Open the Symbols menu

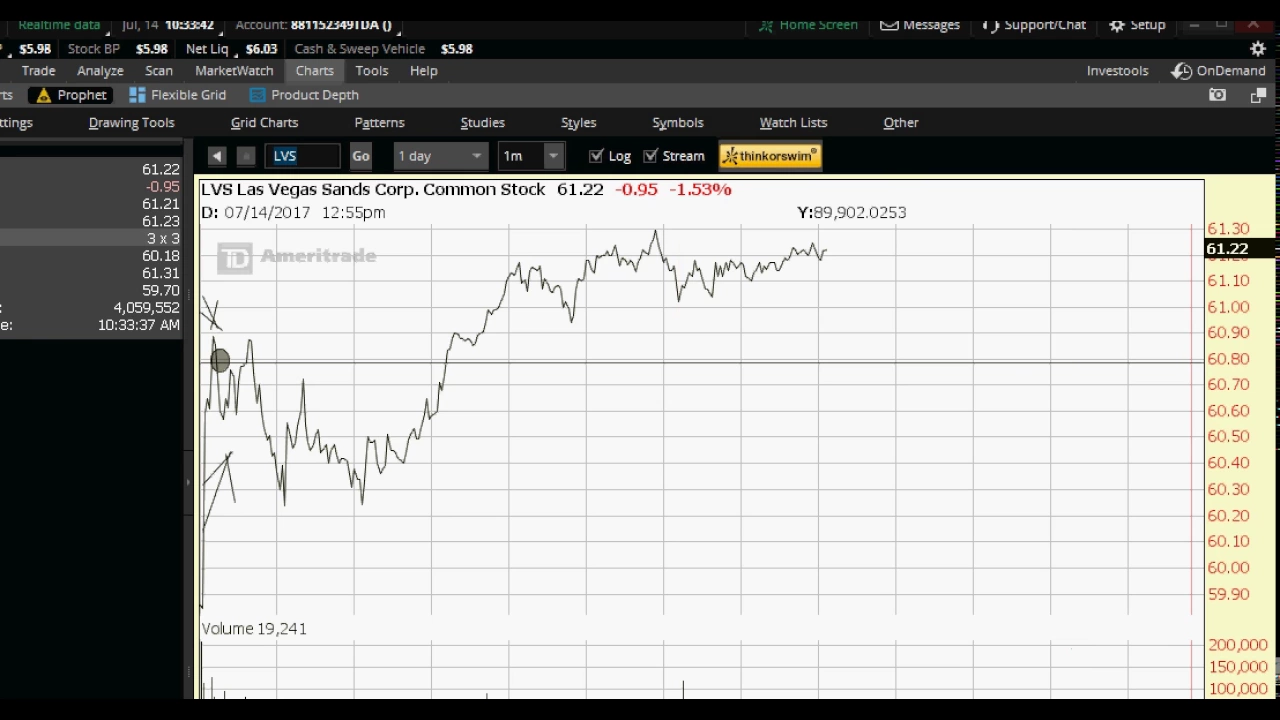point(678,123)
